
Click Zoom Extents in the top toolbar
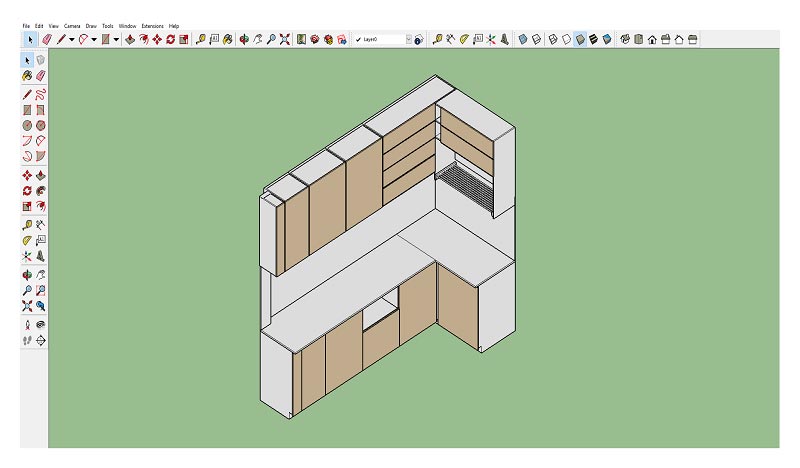coord(285,39)
